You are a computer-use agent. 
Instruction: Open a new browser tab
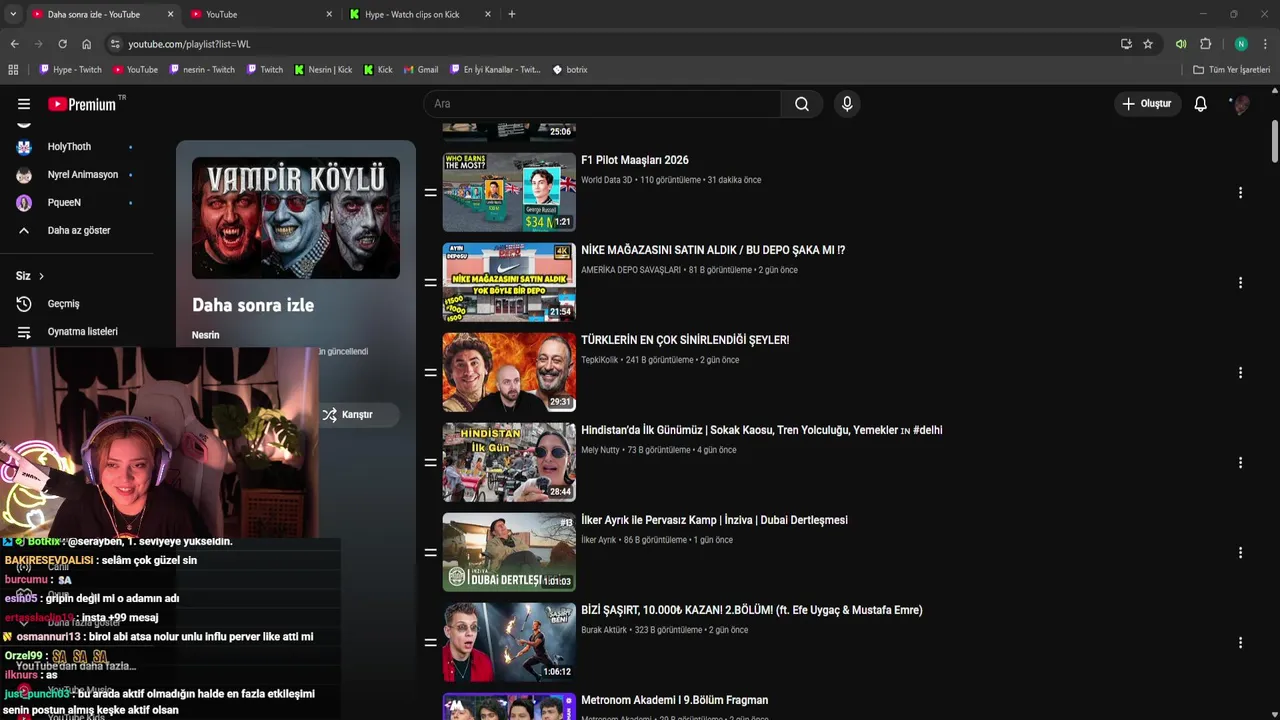click(512, 14)
